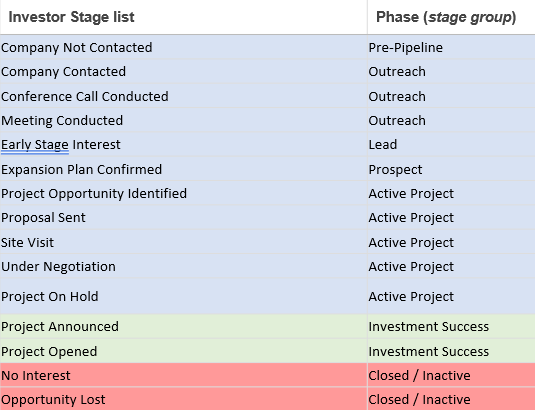The image size is (535, 410).
Task: Select the Site Visit cell
Action: click(184, 242)
